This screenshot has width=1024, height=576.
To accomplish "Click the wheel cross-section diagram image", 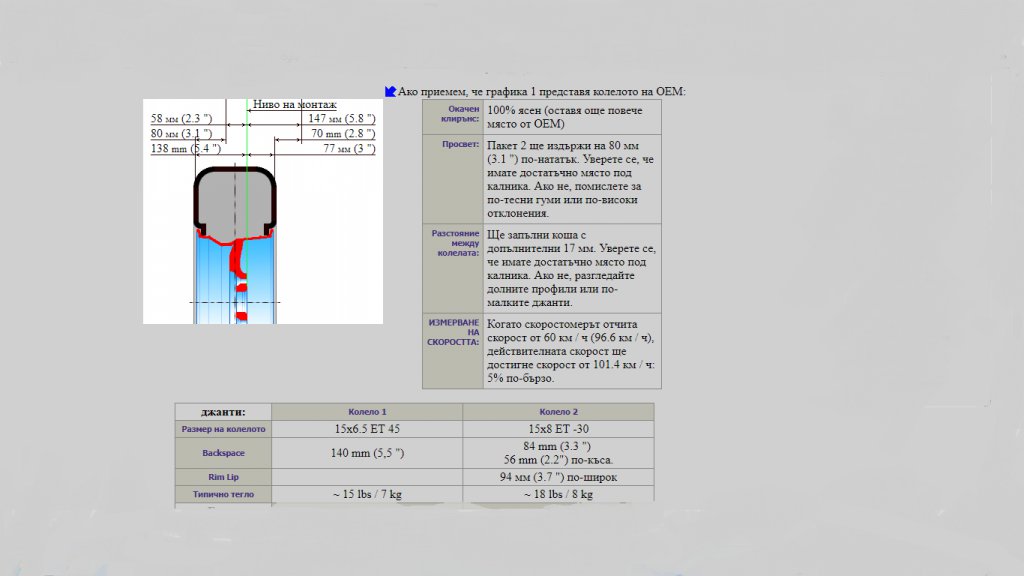I will (x=262, y=211).
